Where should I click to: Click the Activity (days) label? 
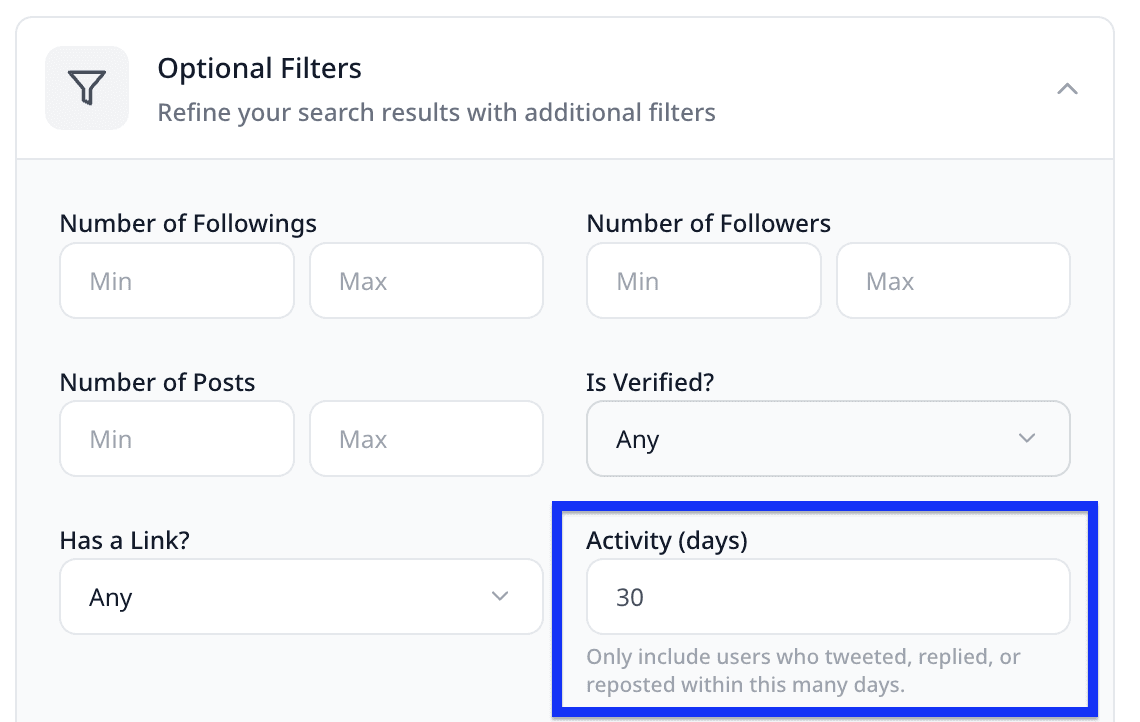pos(666,540)
